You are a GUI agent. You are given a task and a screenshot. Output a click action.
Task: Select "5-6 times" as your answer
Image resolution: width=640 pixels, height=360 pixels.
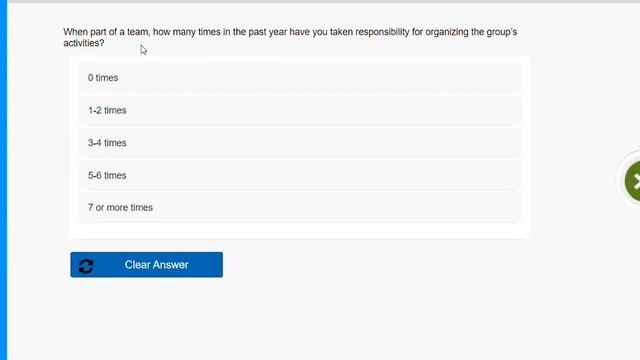(300, 176)
